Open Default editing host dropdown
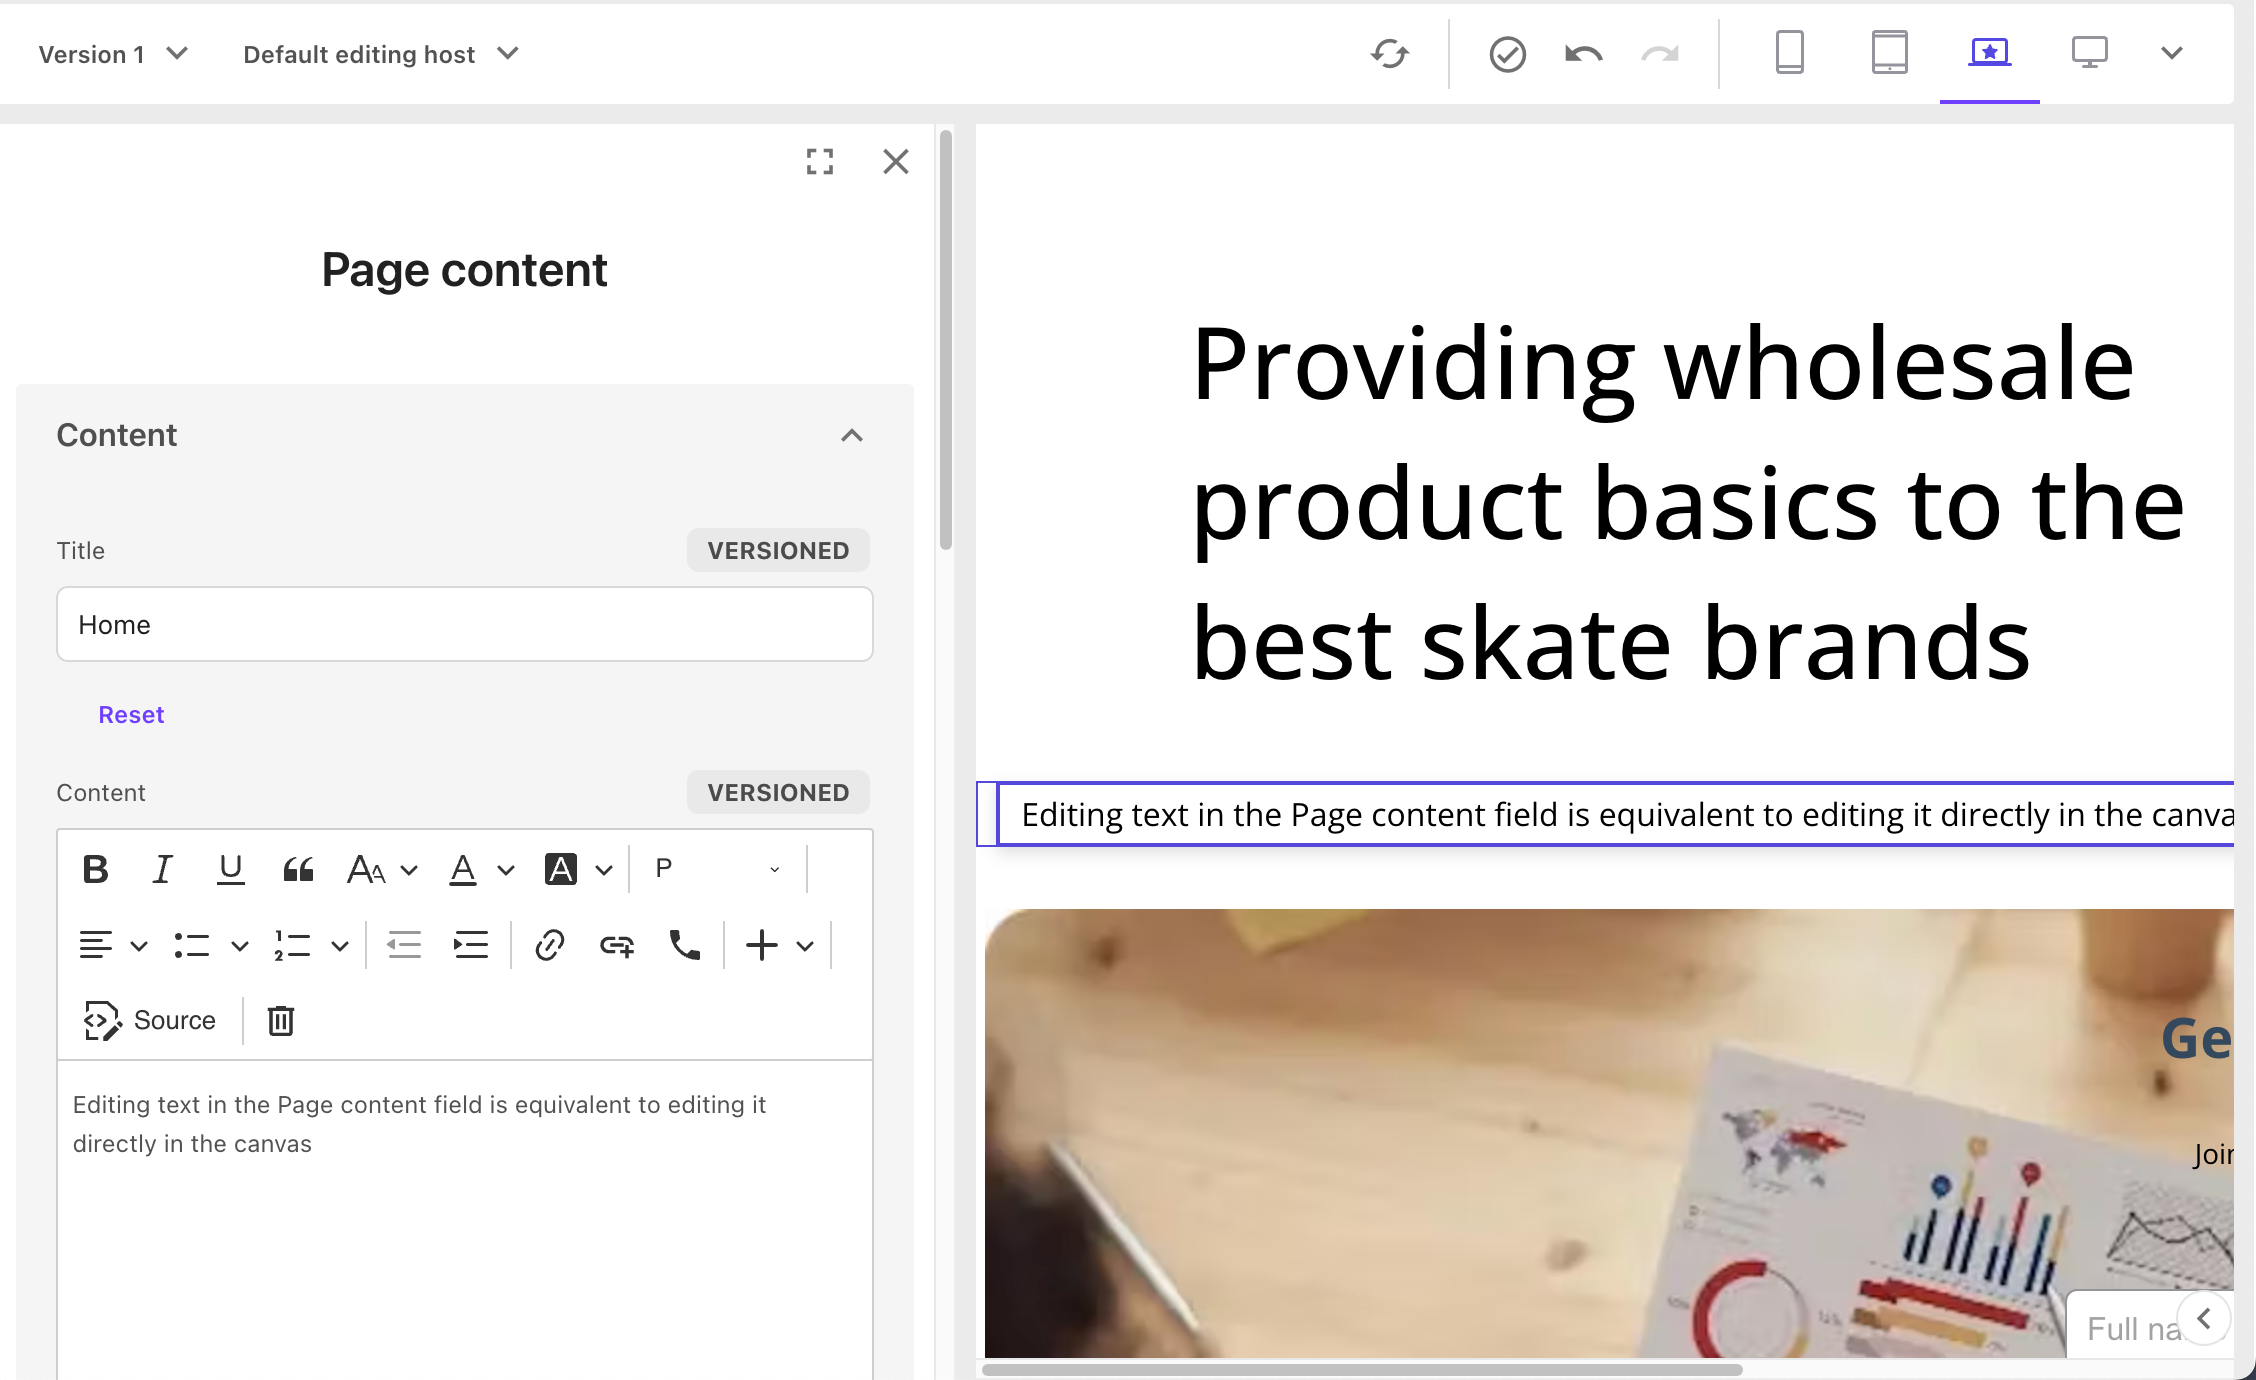Viewport: 2256px width, 1380px height. [x=381, y=54]
